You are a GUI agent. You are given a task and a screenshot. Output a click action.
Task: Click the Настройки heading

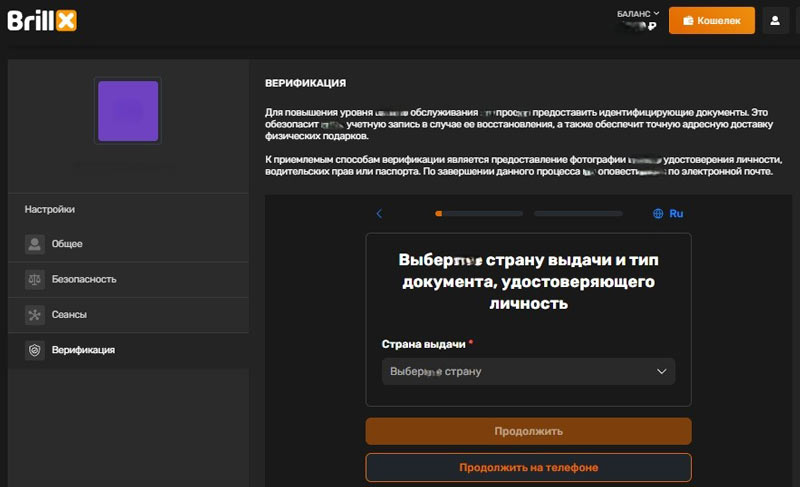[x=50, y=210]
